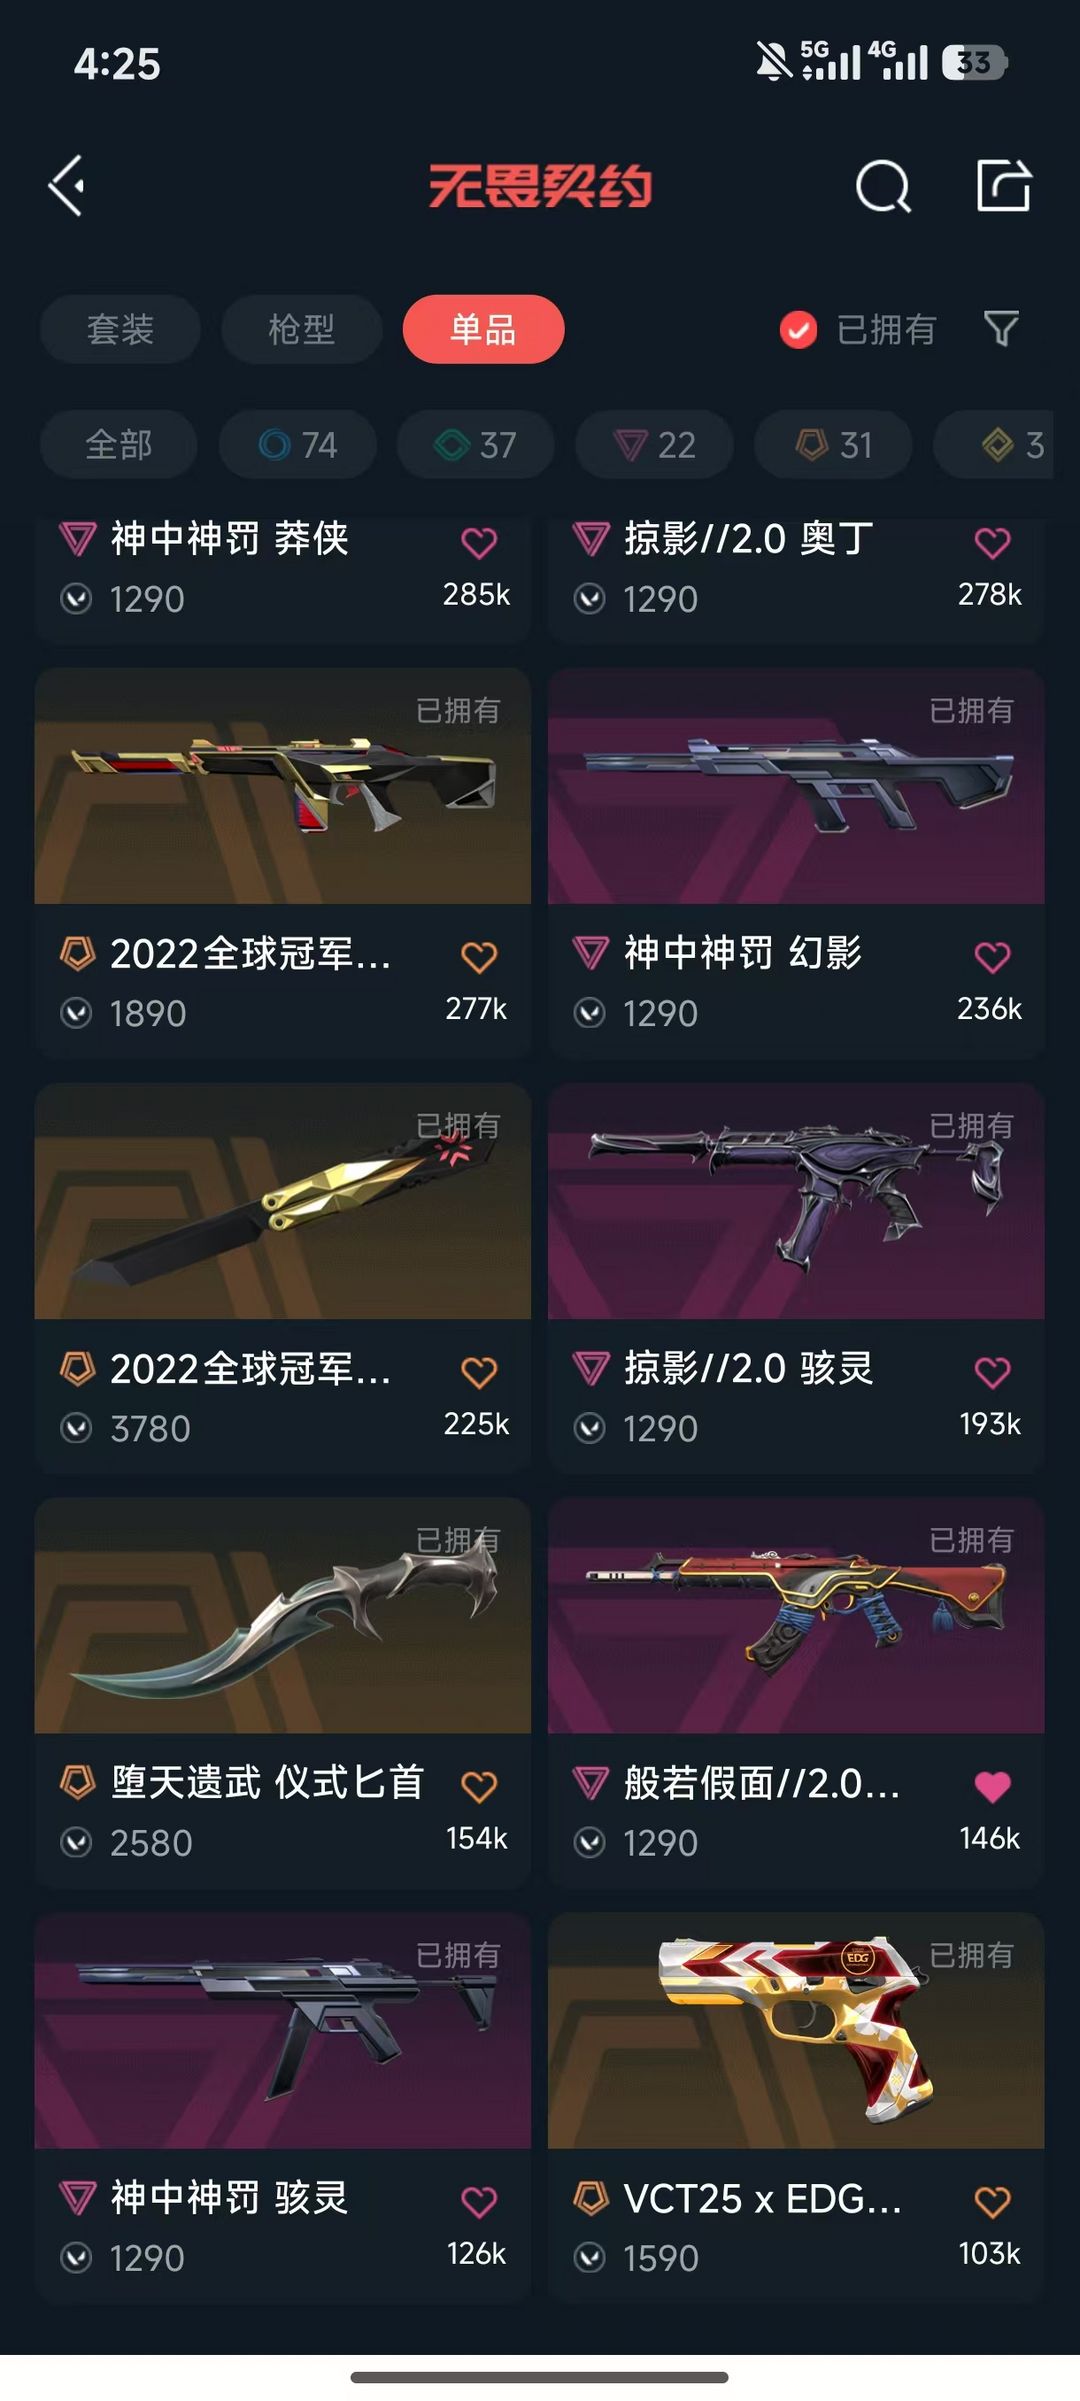Screen dimensions: 1080x2401
Task: Favorite VCT25 x EDG pistol heart
Action: [992, 2202]
